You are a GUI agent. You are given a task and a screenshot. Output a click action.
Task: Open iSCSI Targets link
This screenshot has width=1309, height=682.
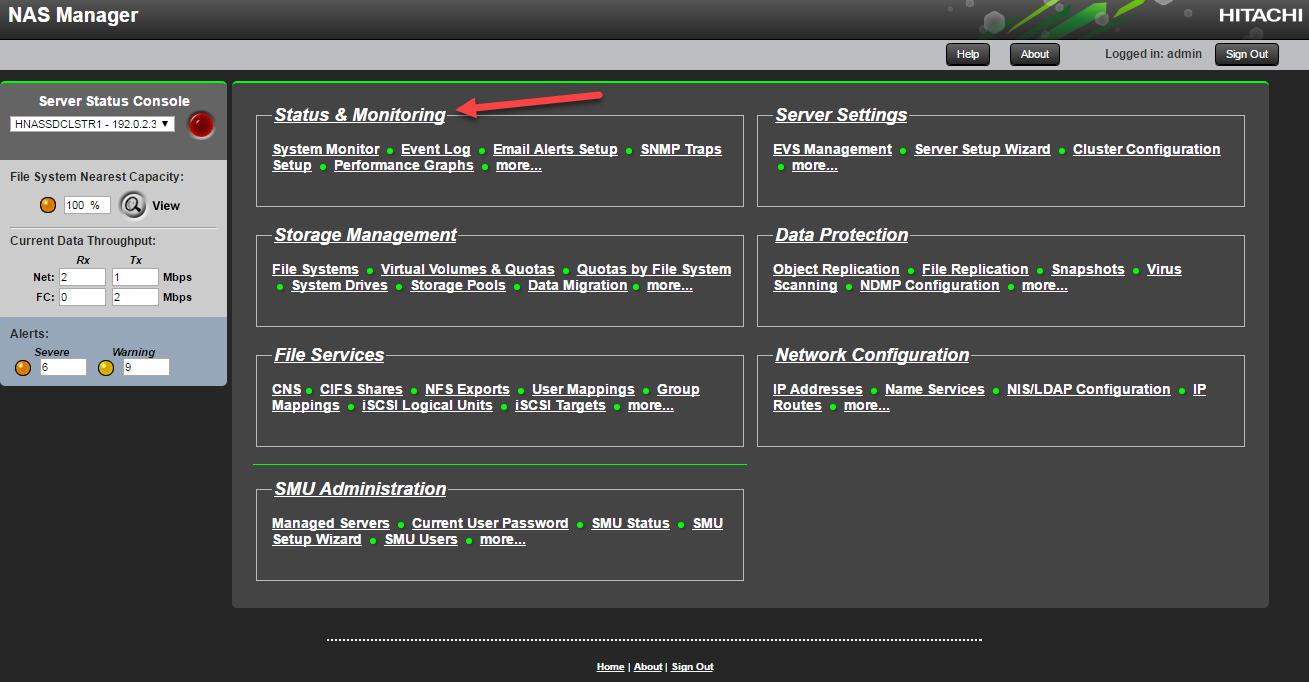click(x=560, y=405)
